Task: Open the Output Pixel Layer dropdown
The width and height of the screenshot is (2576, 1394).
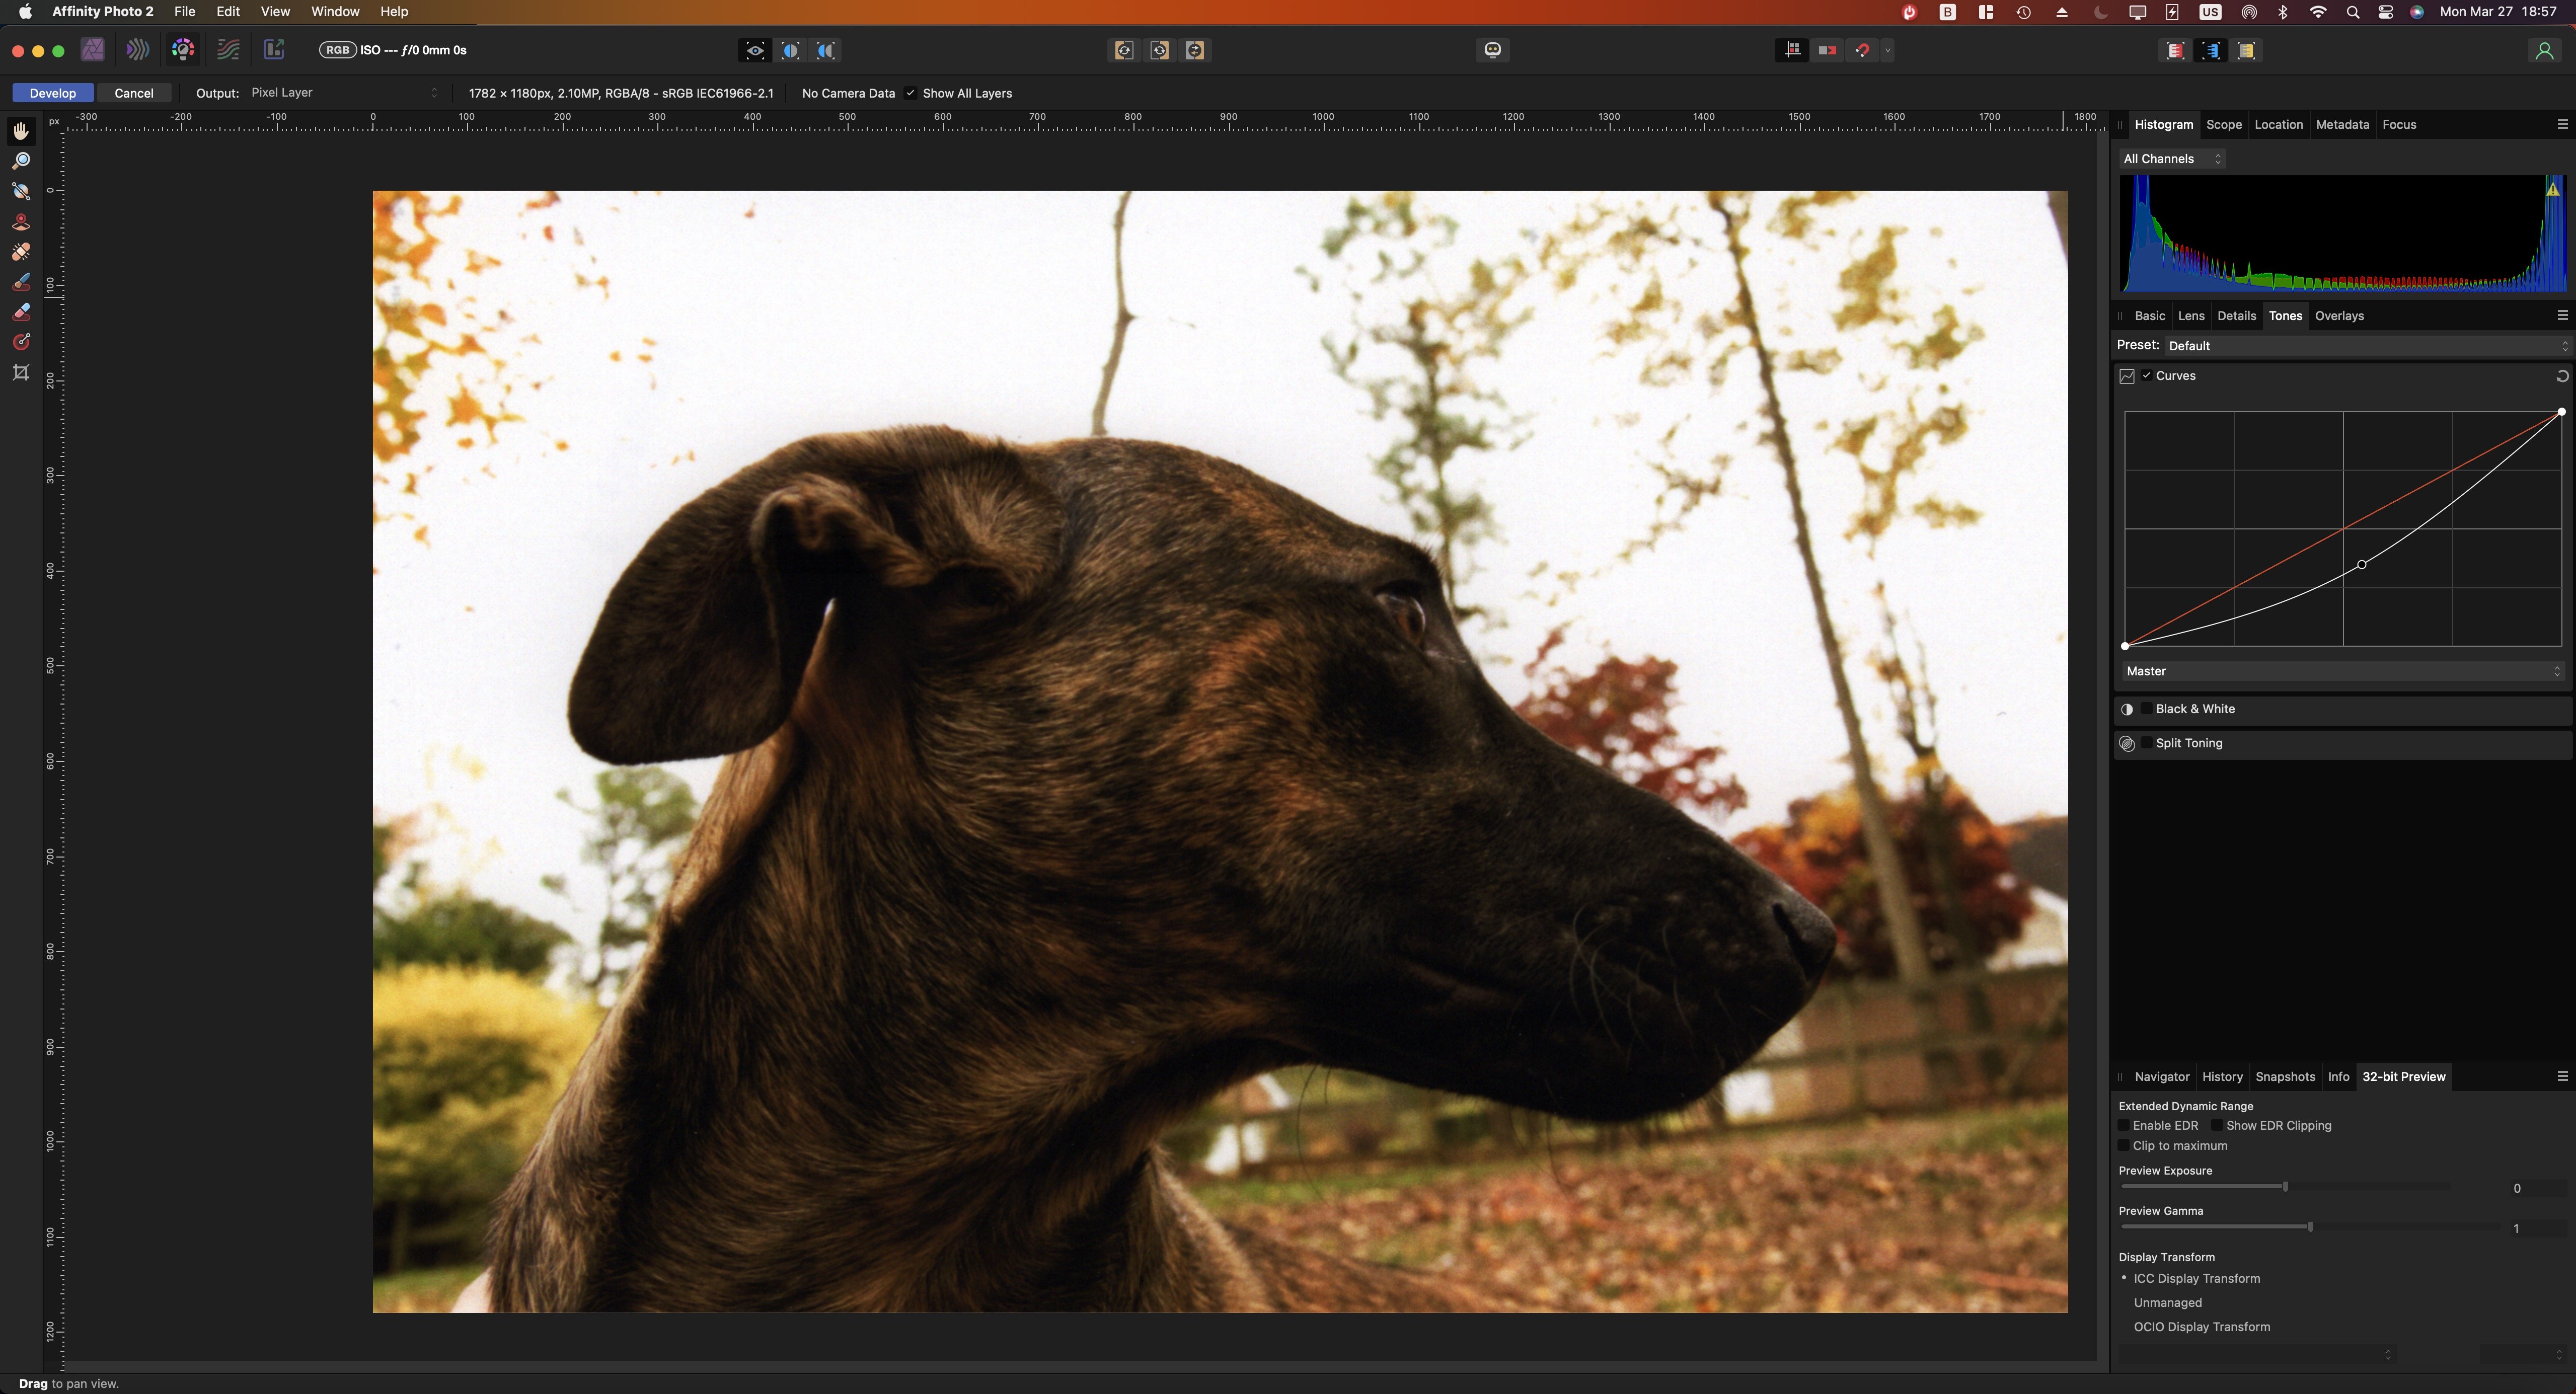Action: 343,93
